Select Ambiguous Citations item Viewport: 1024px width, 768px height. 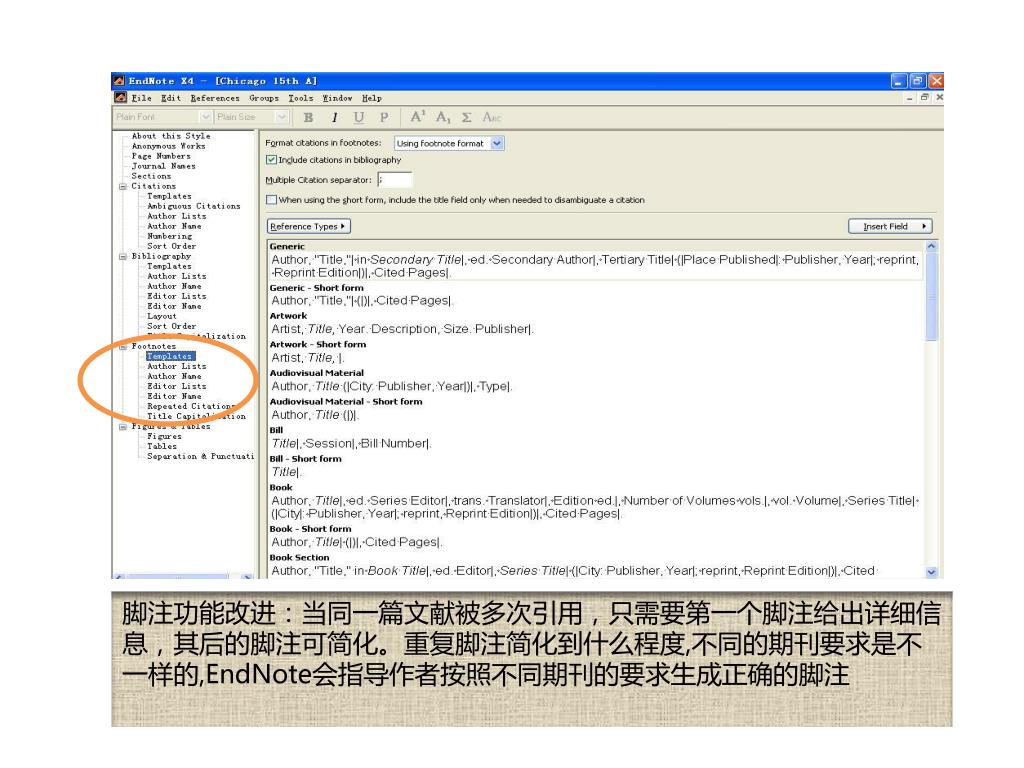coord(194,206)
